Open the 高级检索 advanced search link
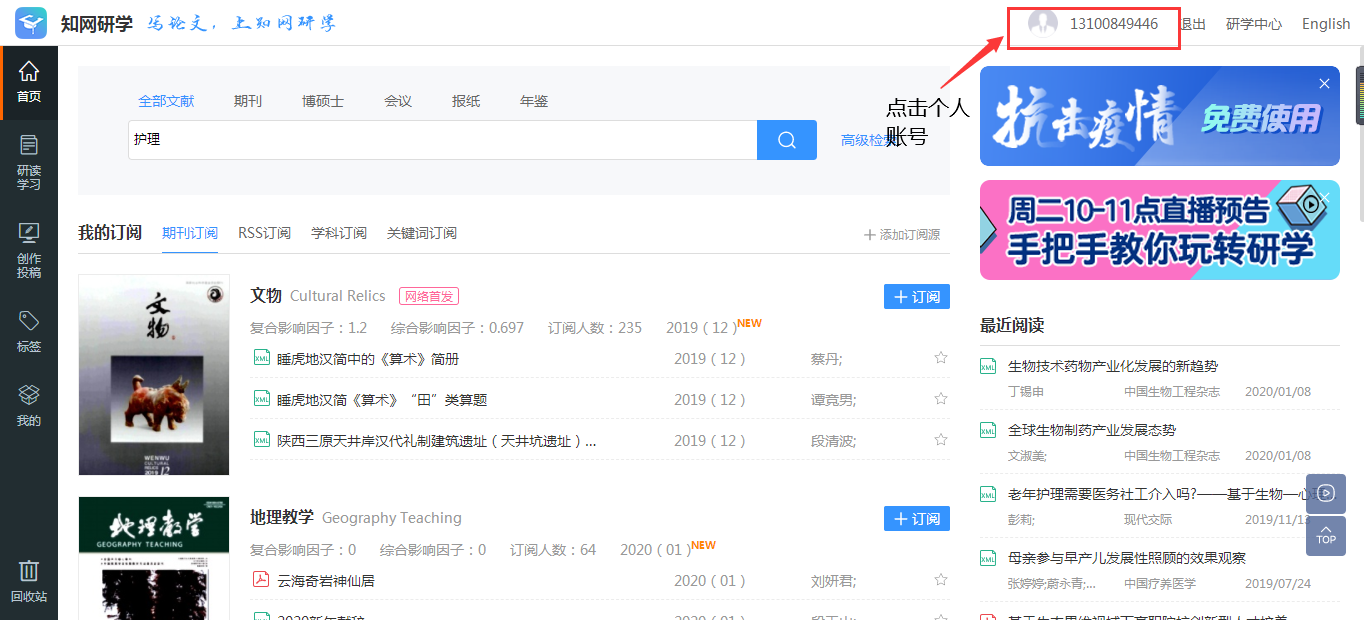Image resolution: width=1364 pixels, height=620 pixels. [x=864, y=140]
